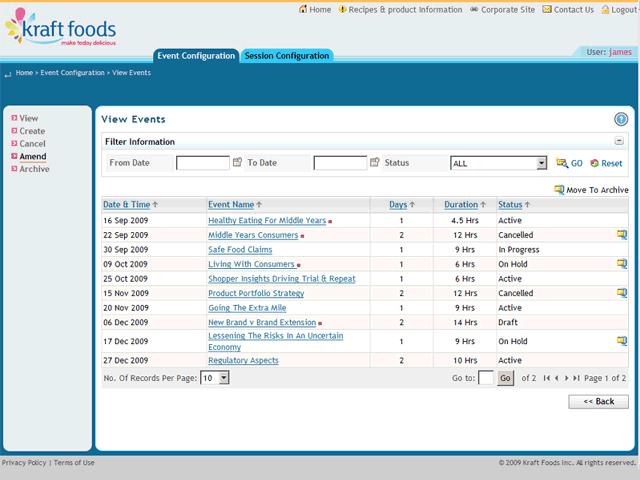Image resolution: width=640 pixels, height=480 pixels.
Task: Click the help icon beside View Events
Action: click(x=620, y=119)
